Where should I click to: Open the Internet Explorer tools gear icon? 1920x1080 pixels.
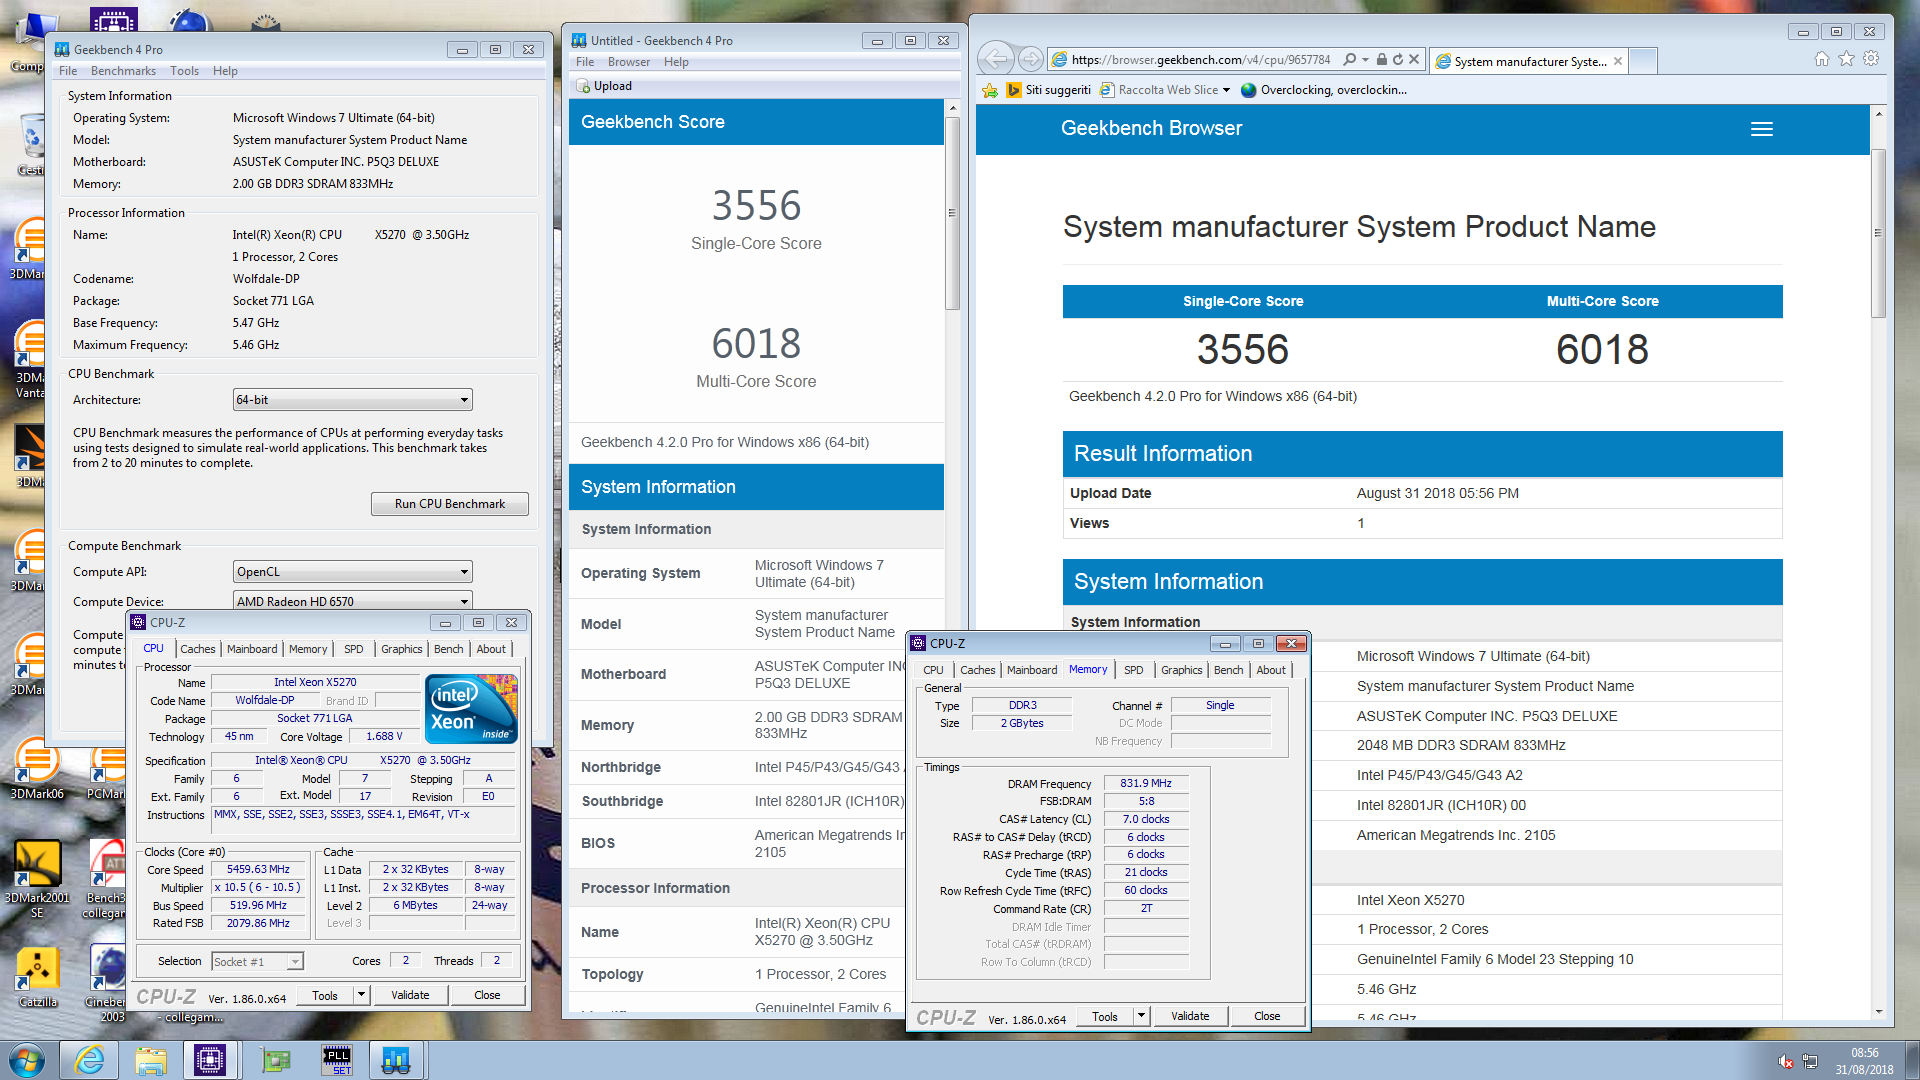pos(1871,59)
